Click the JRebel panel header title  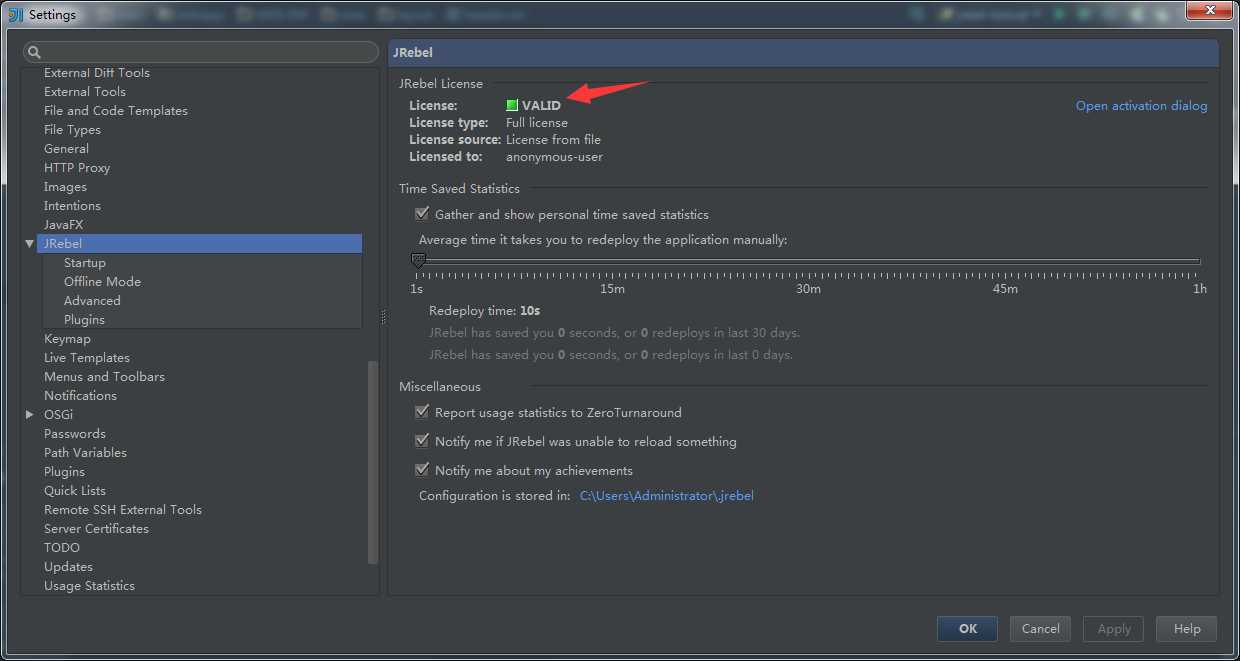[413, 52]
